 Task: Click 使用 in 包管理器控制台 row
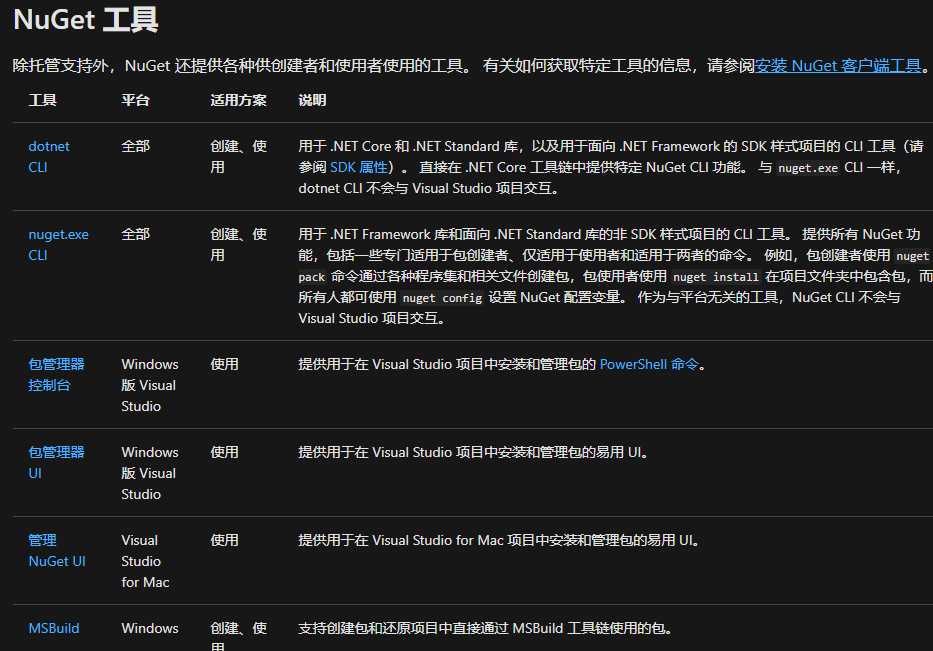click(224, 364)
